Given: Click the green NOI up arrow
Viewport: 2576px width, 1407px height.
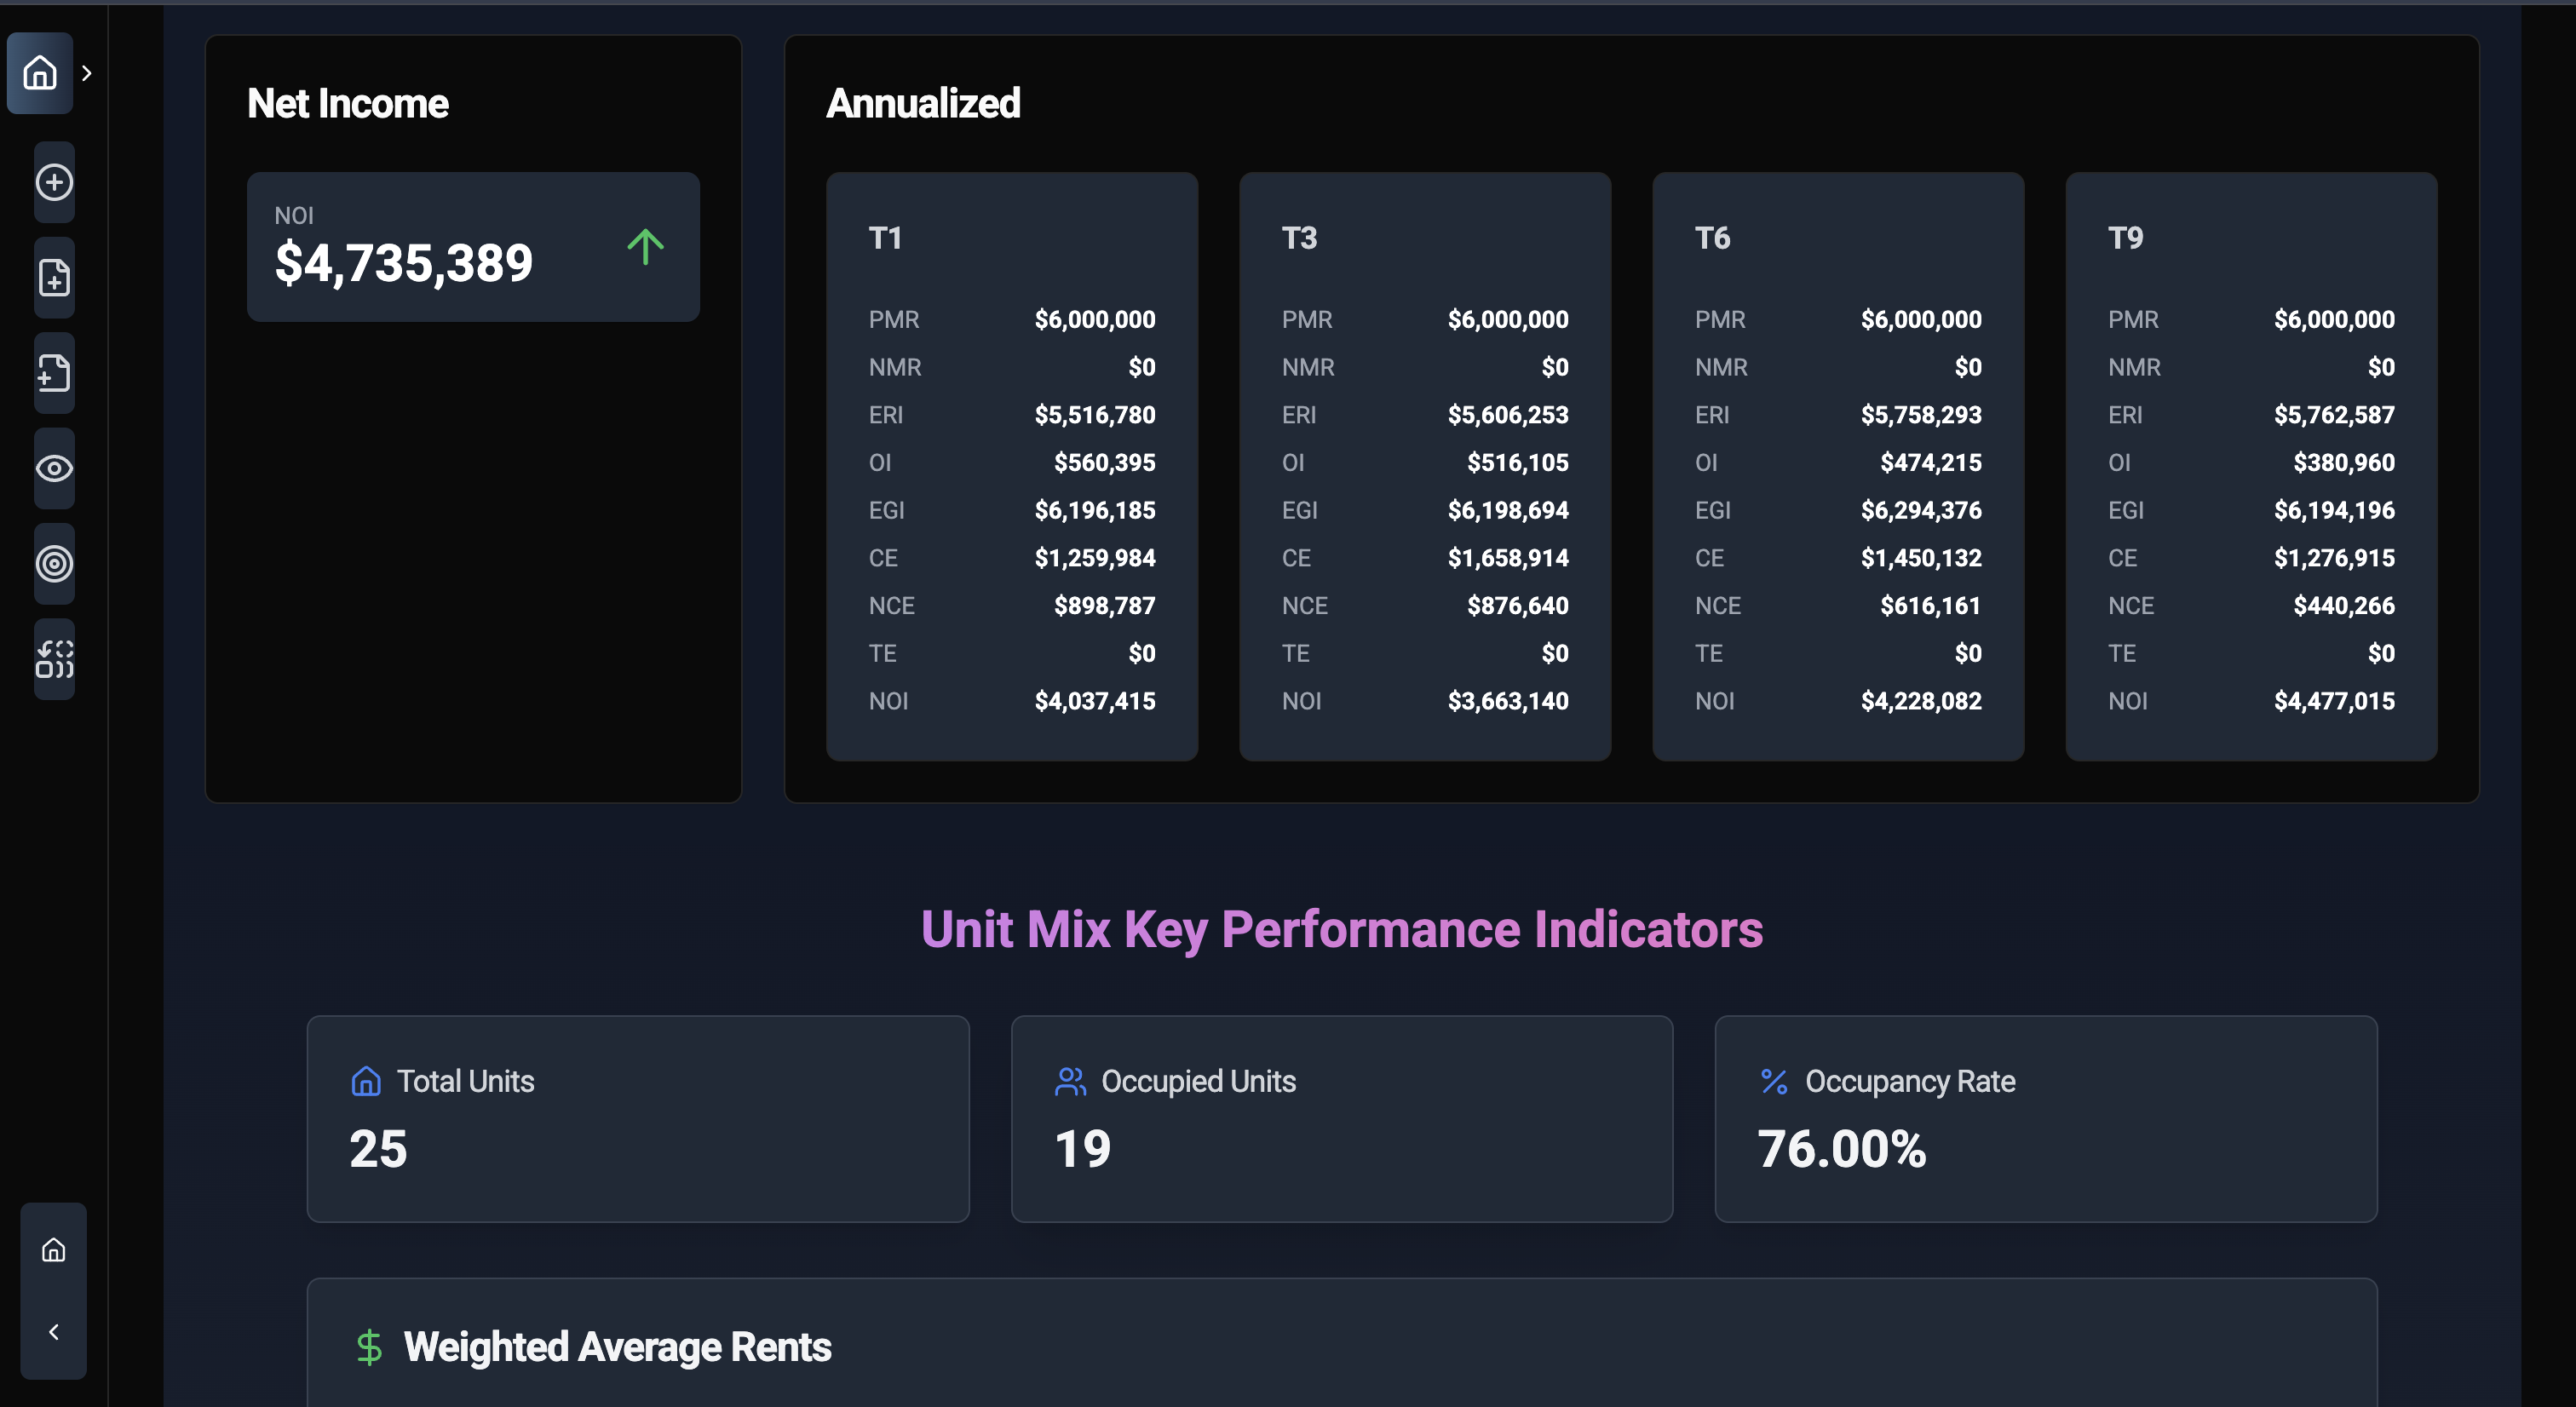Looking at the screenshot, I should 645,247.
